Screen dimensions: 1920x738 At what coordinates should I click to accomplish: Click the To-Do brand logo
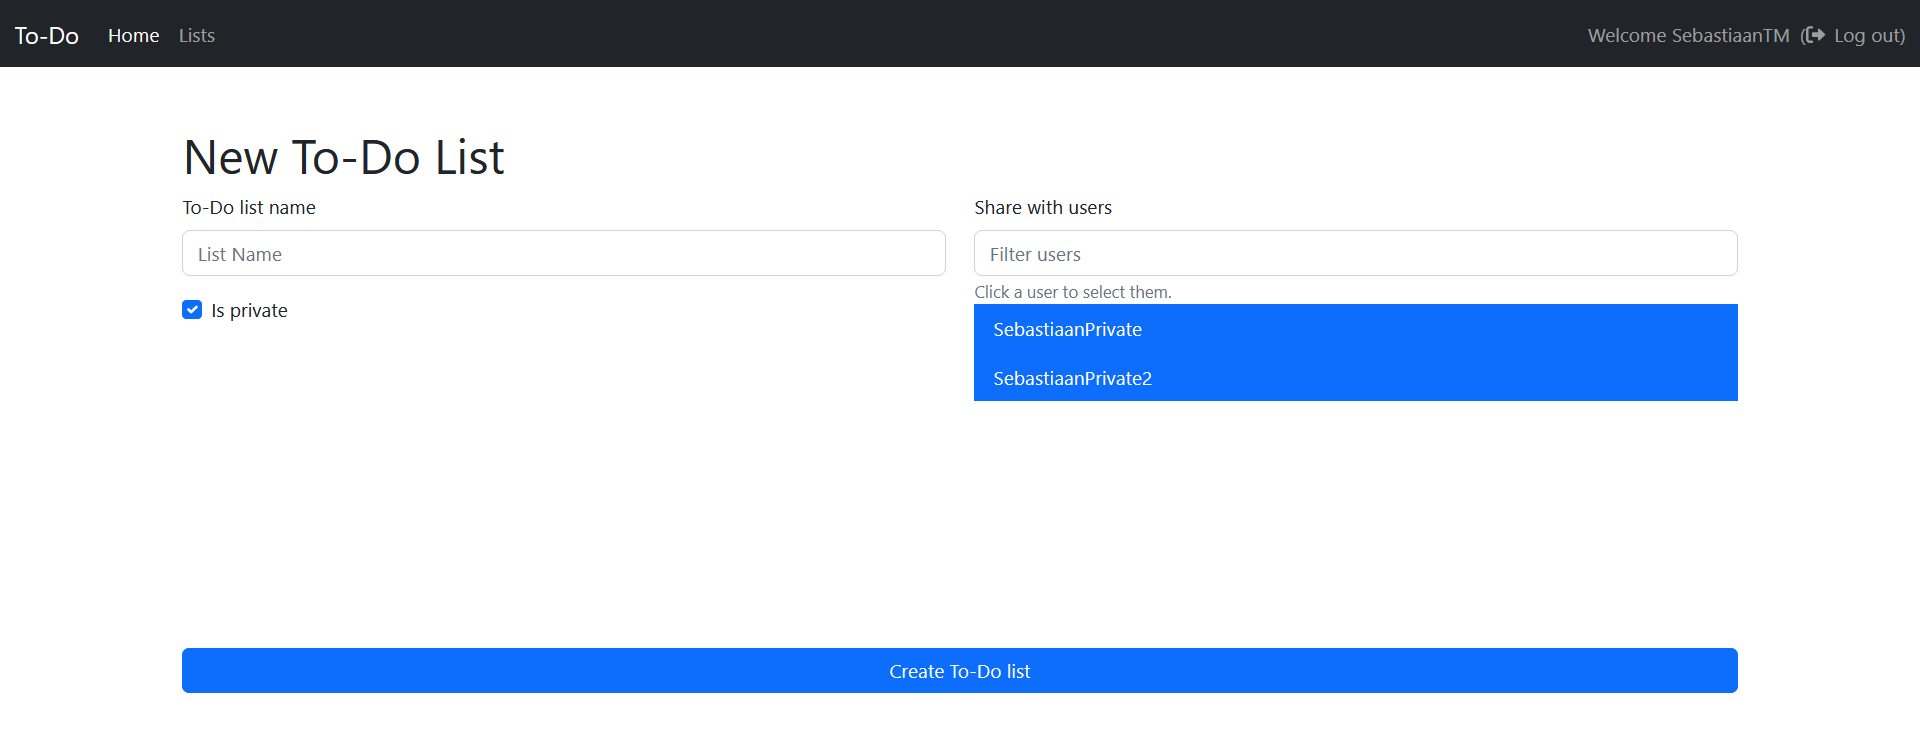(x=47, y=35)
